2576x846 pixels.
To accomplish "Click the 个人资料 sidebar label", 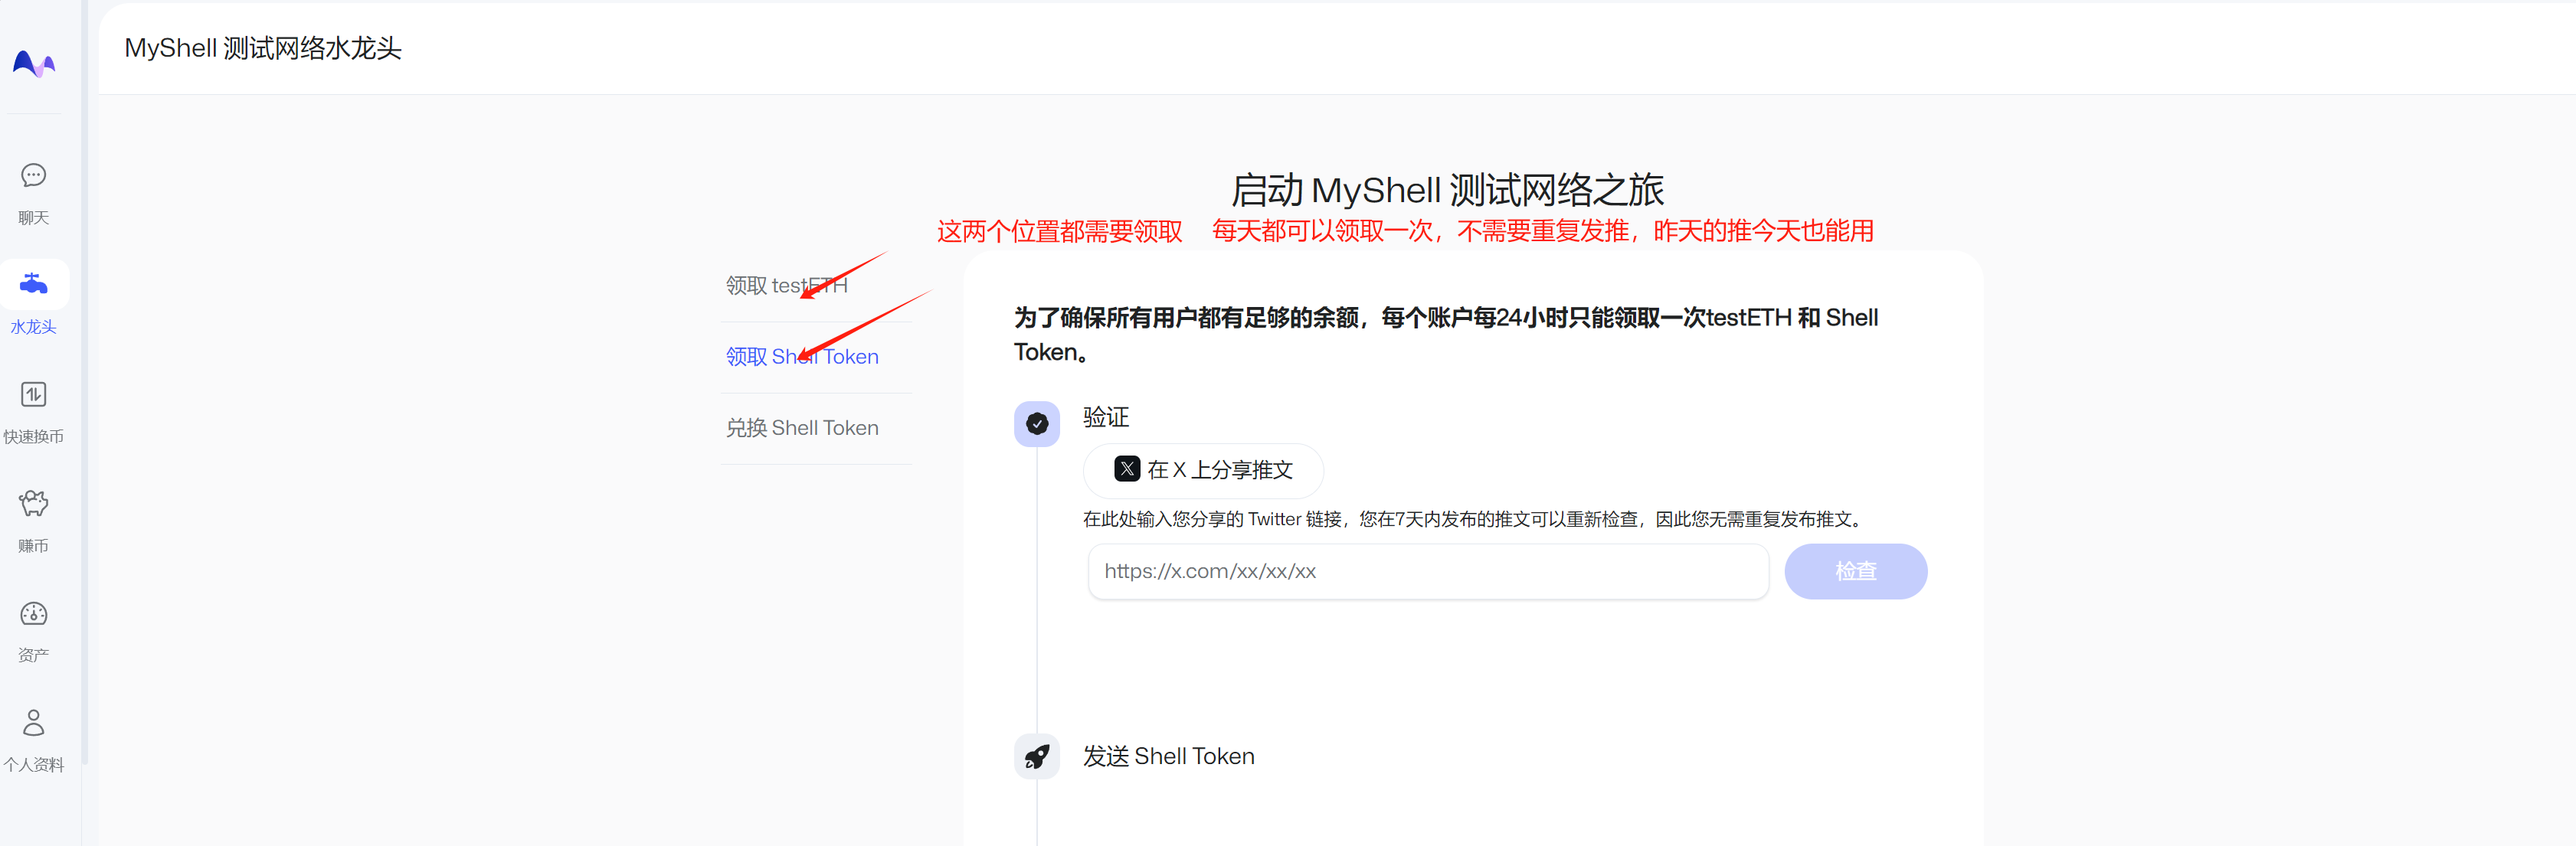I will (x=34, y=765).
